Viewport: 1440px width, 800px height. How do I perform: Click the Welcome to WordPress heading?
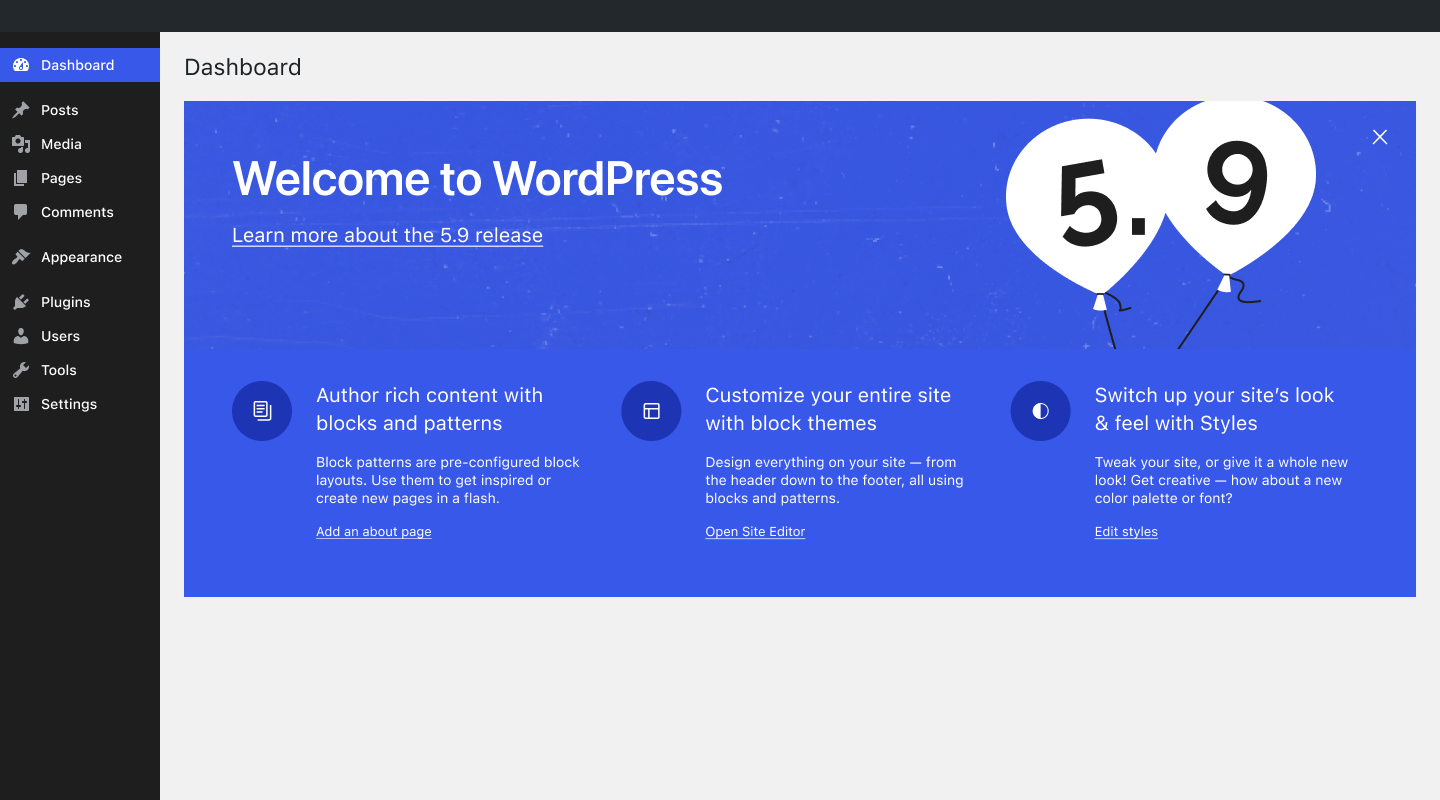tap(477, 179)
